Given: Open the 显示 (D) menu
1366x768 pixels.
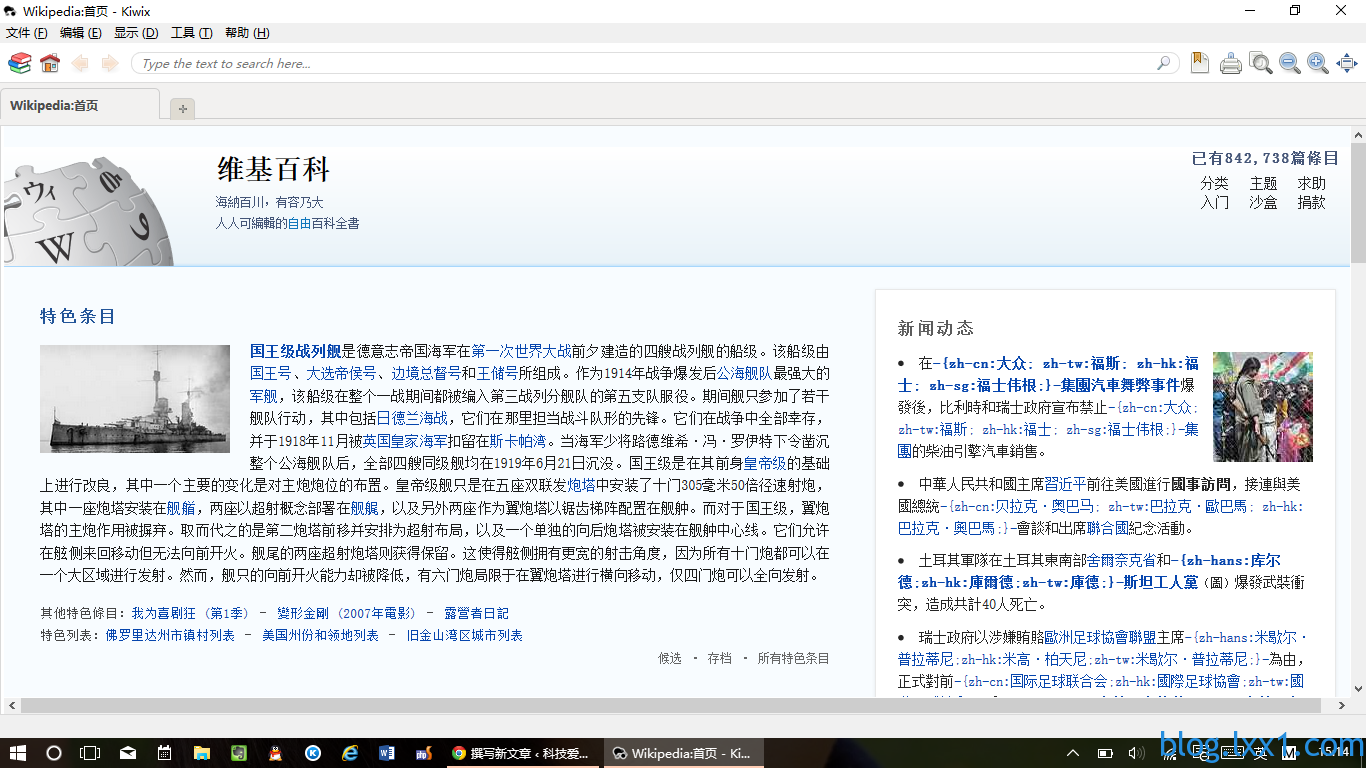Looking at the screenshot, I should (x=136, y=33).
